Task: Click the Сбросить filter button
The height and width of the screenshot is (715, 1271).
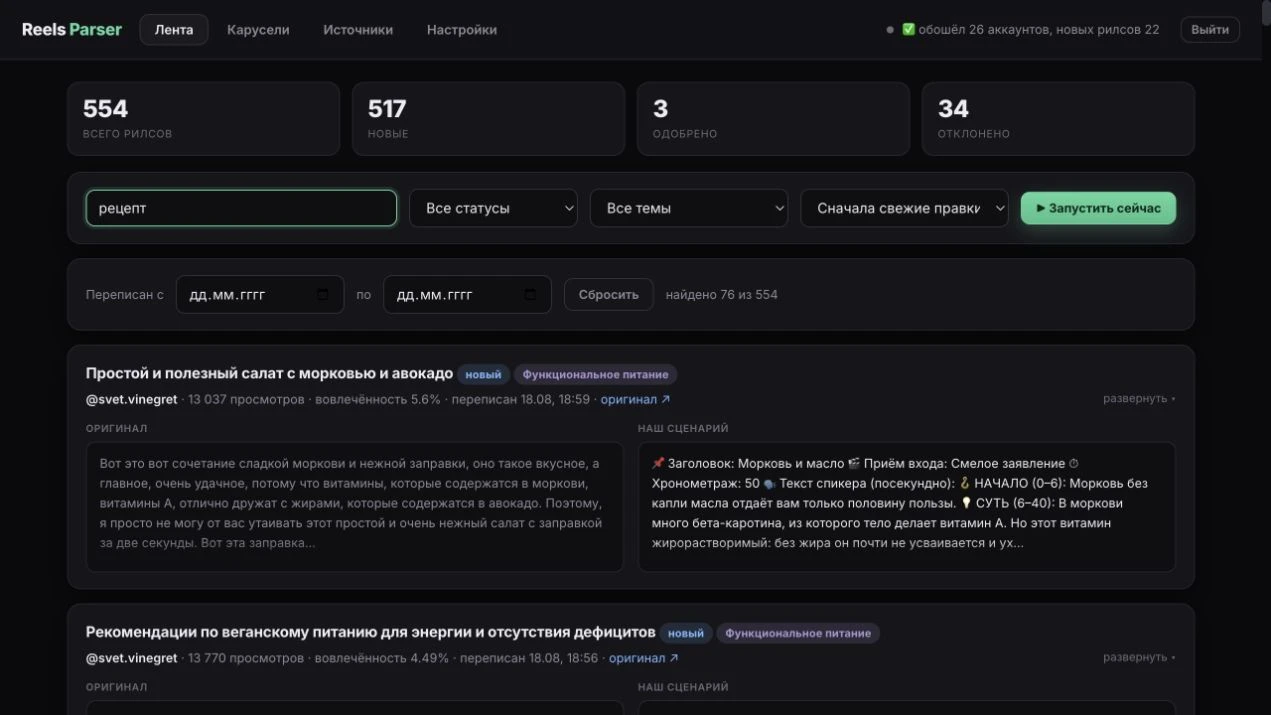Action: point(608,295)
